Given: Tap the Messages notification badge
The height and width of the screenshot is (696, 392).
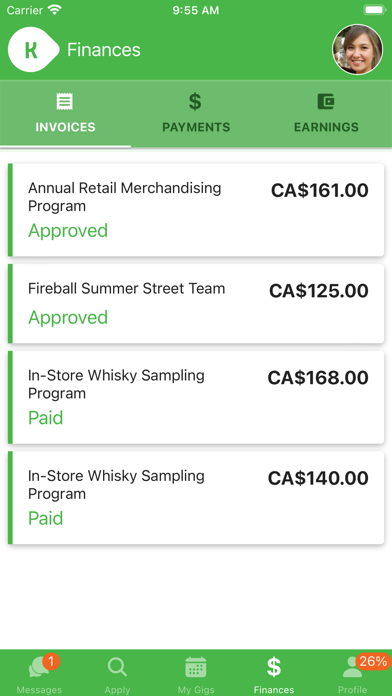Looking at the screenshot, I should [x=51, y=661].
